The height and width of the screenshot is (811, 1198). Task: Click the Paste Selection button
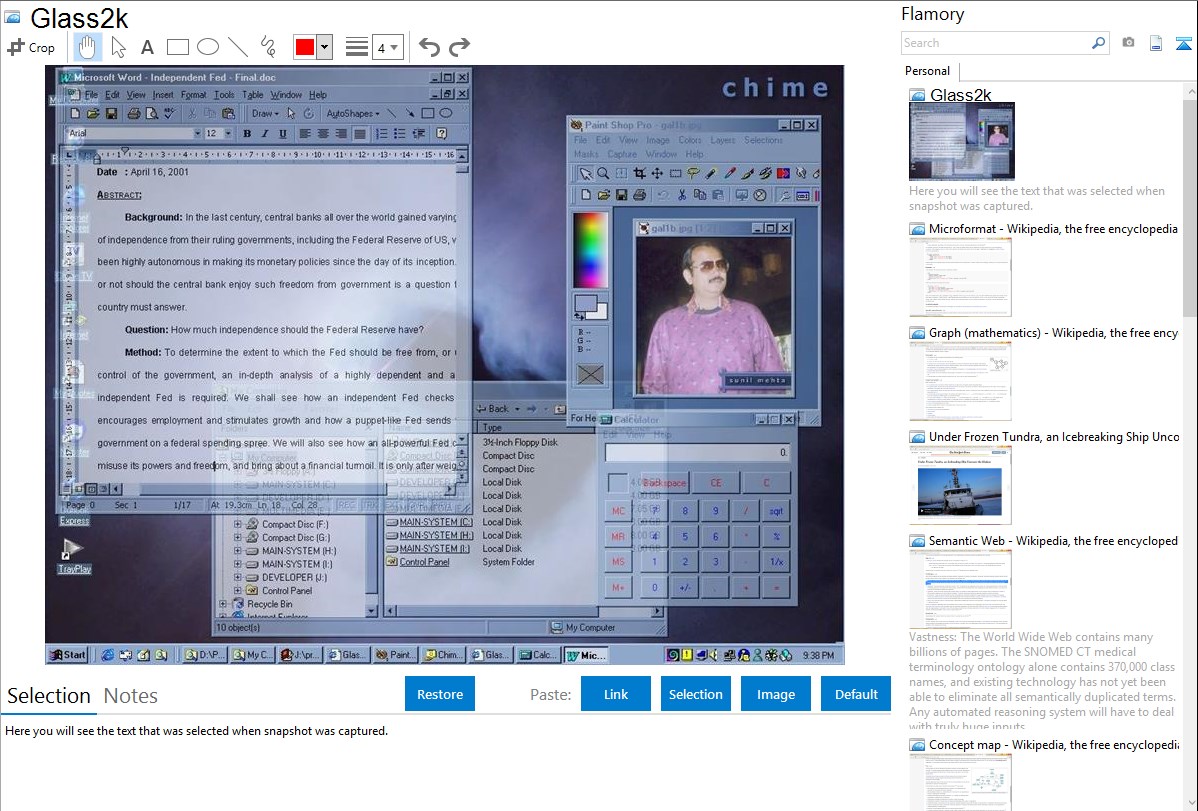pyautogui.click(x=696, y=694)
